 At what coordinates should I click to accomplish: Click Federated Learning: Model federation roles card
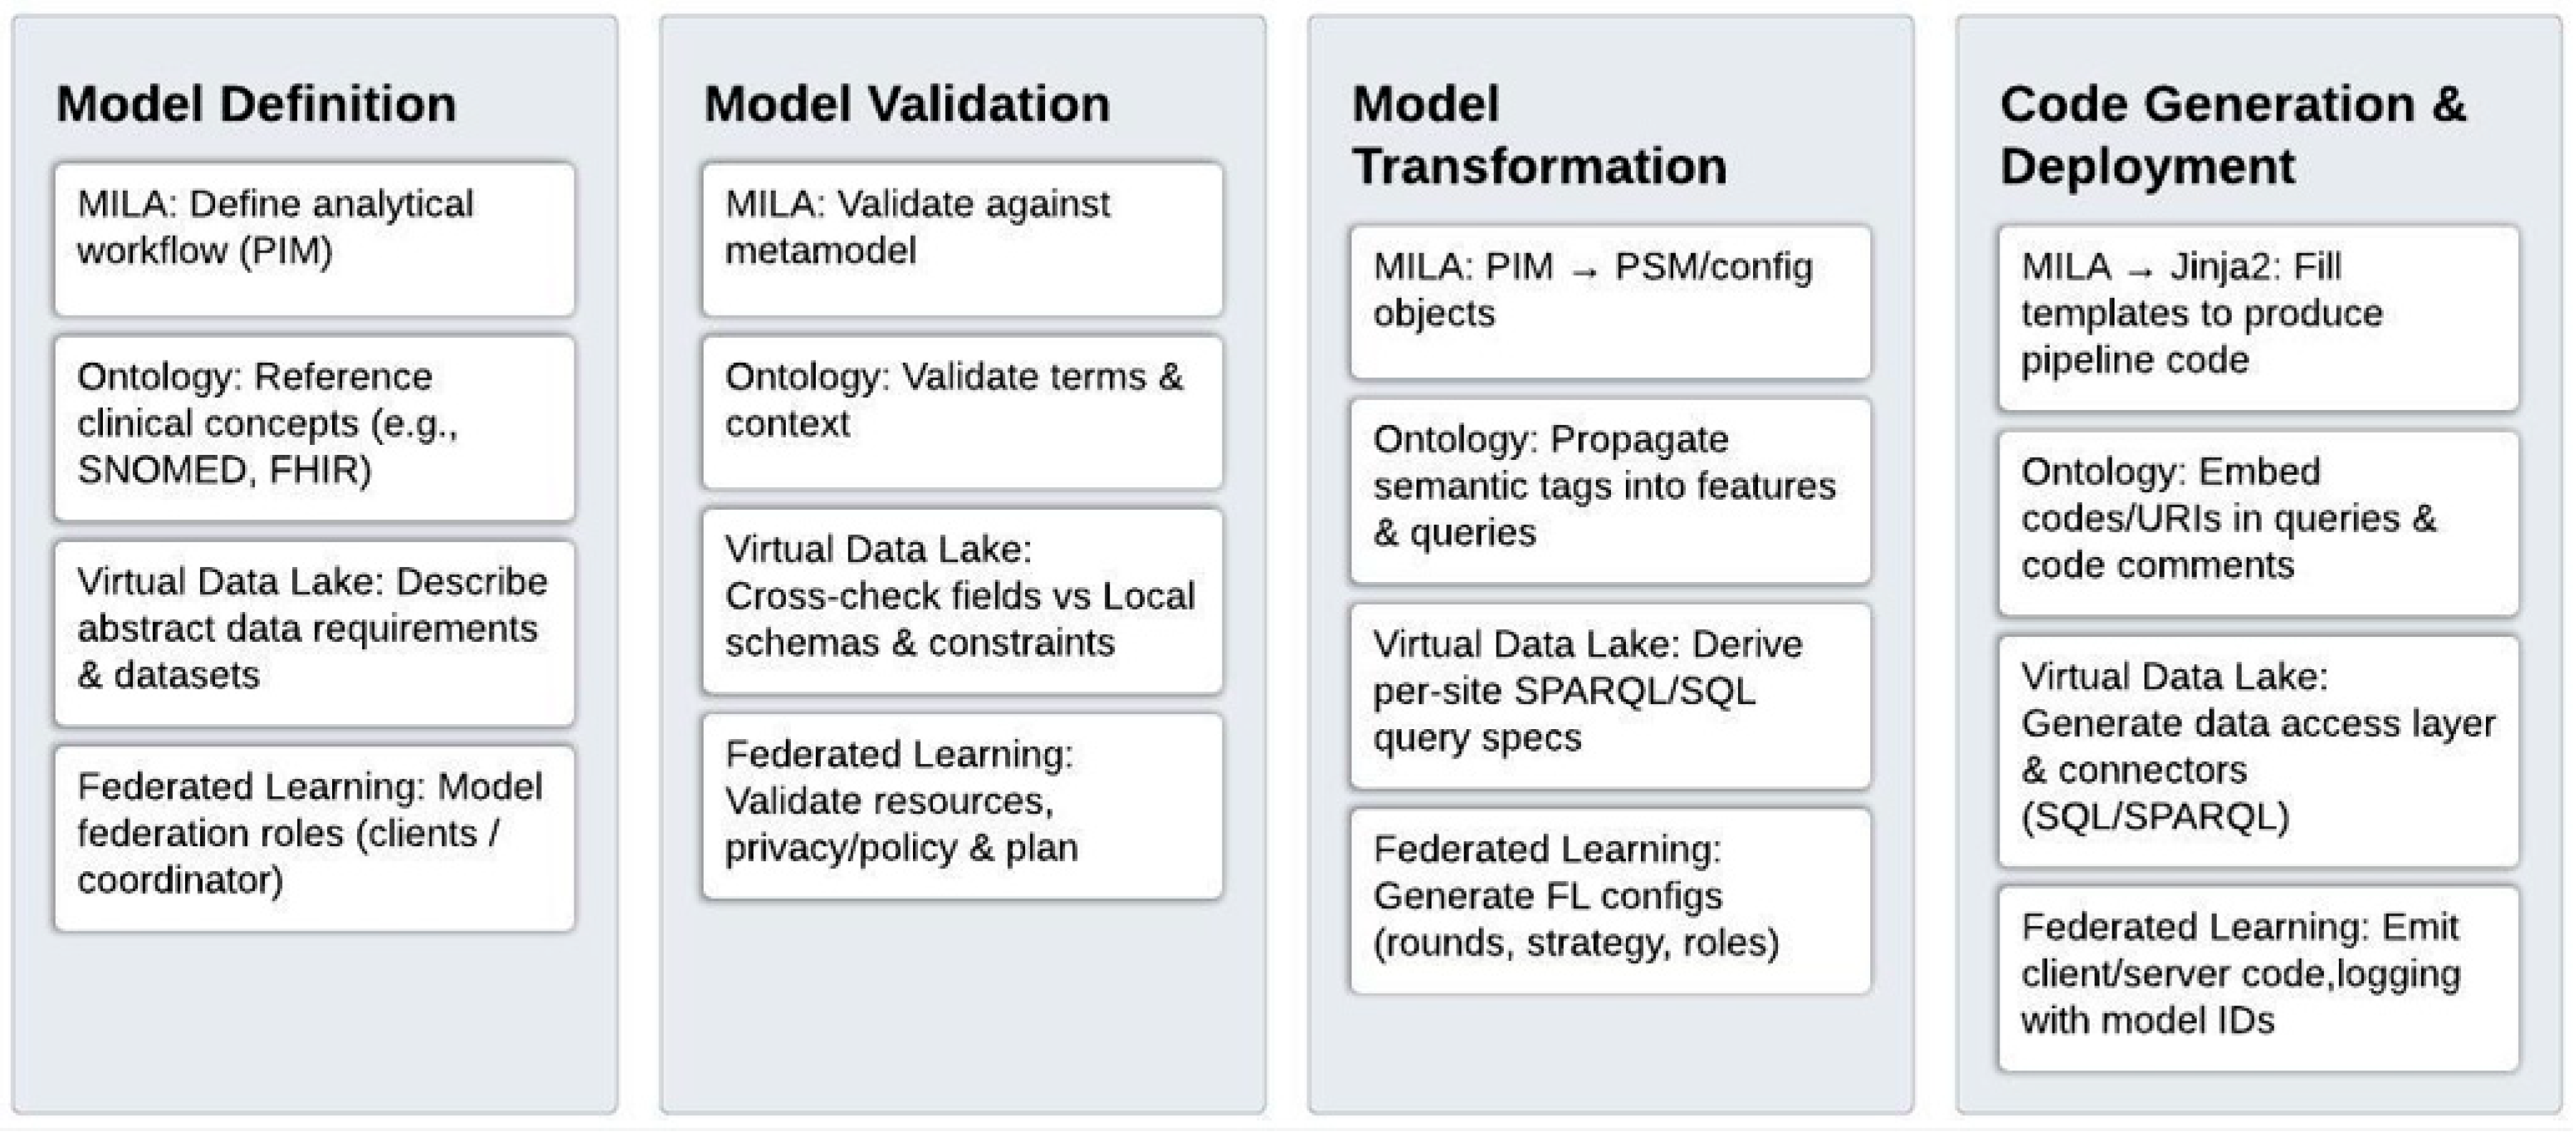315,839
